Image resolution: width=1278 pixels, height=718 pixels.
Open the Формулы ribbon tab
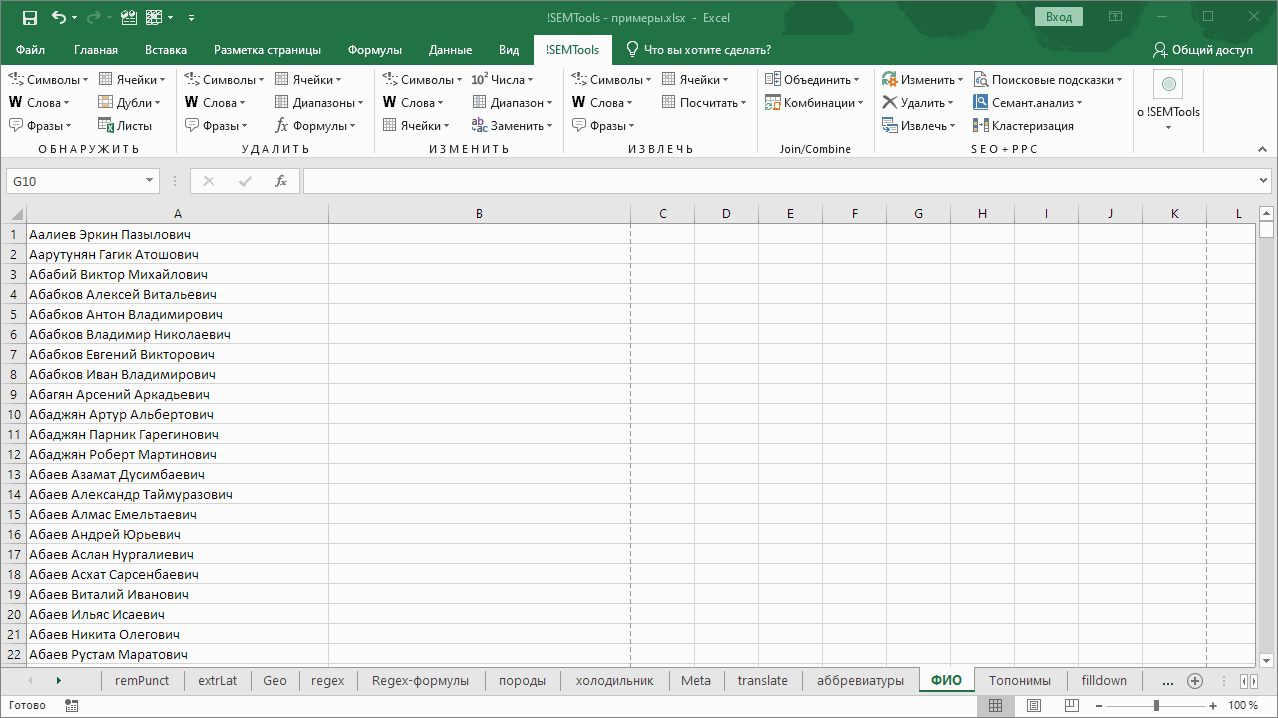click(375, 50)
